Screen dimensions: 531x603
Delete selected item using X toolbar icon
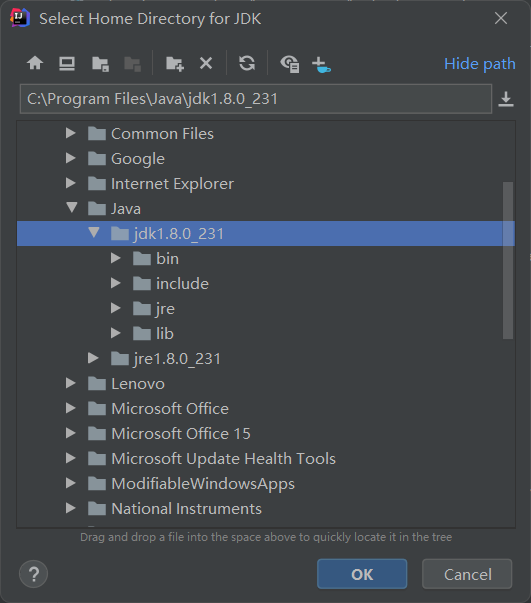pos(206,63)
